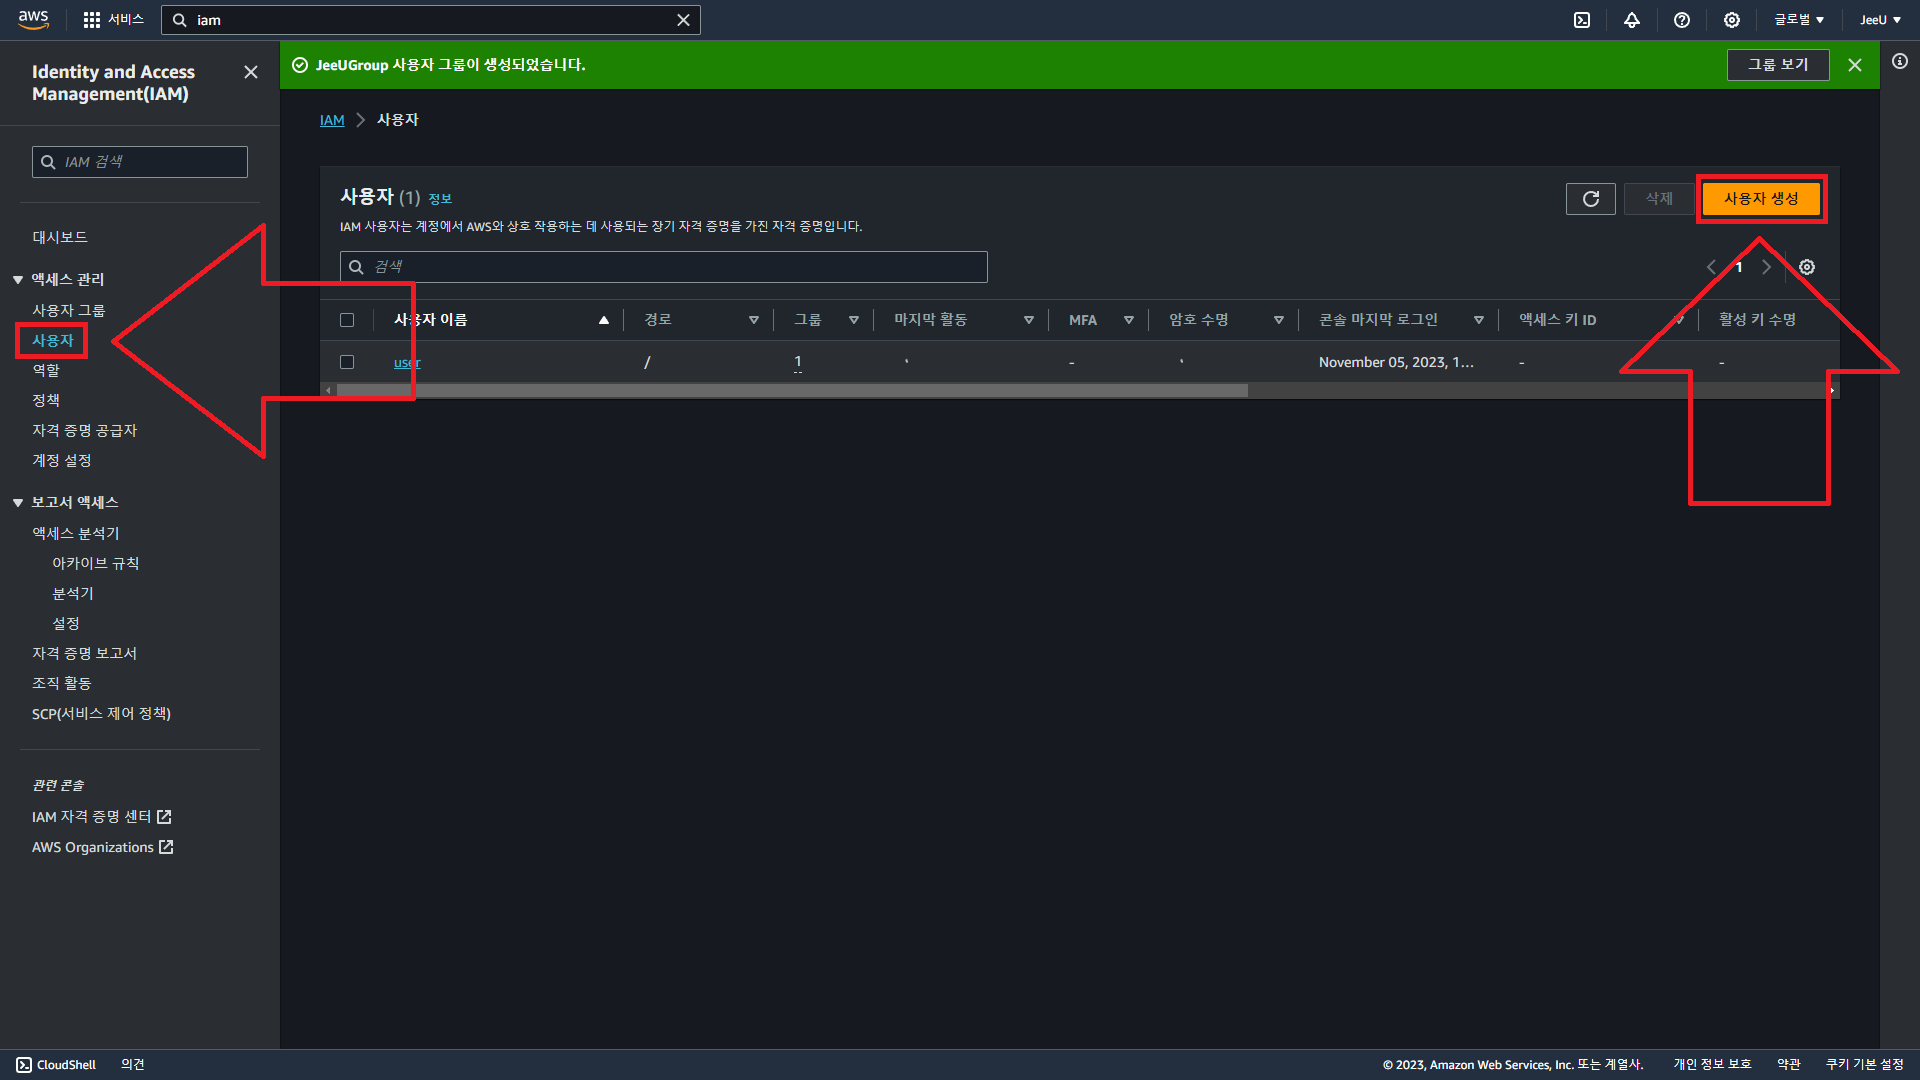Click the orange 사용자 생성 button

point(1761,199)
